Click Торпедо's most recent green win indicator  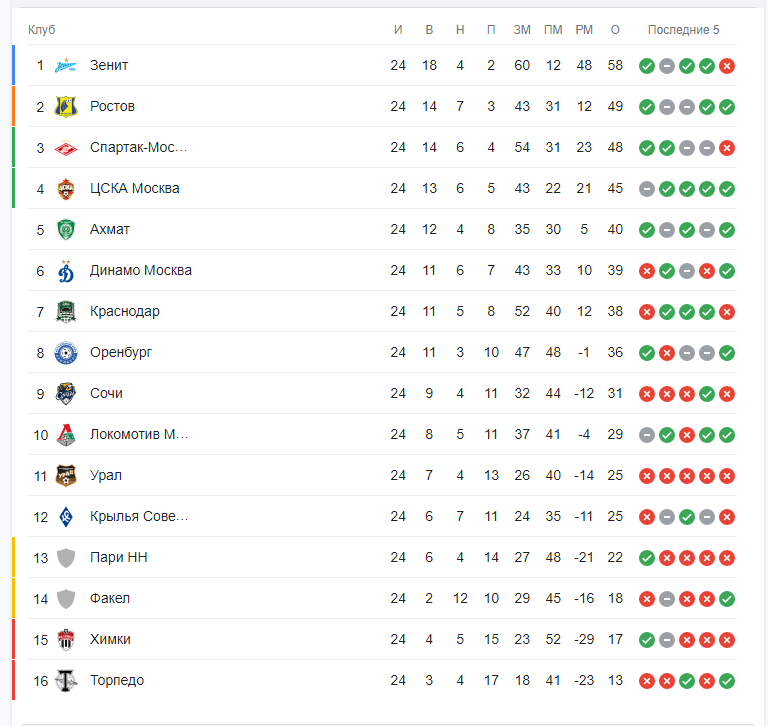coord(727,681)
